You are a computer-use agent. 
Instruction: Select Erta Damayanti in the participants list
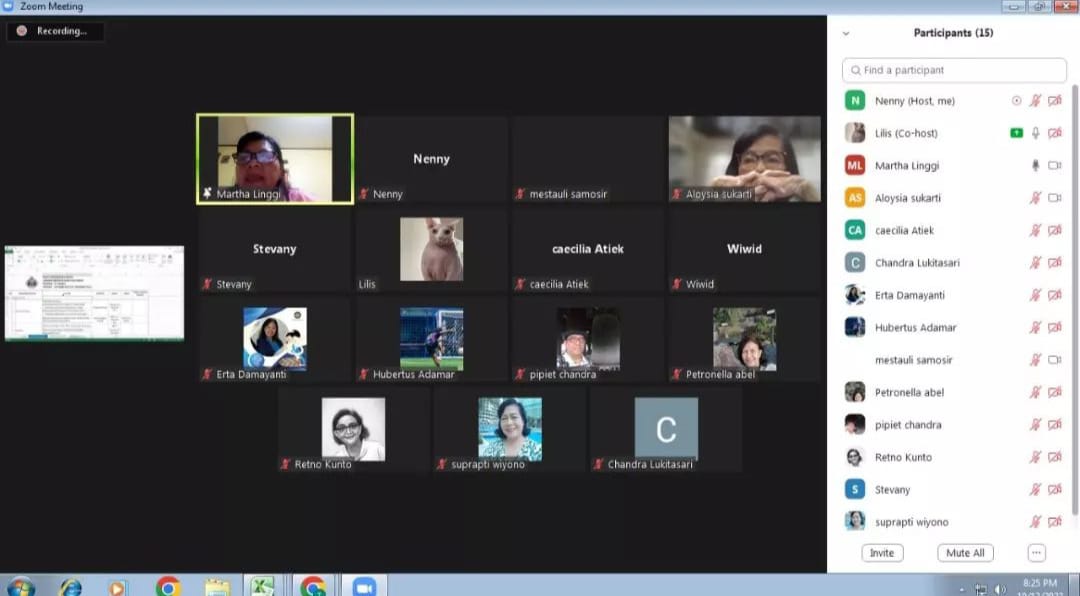coord(909,295)
